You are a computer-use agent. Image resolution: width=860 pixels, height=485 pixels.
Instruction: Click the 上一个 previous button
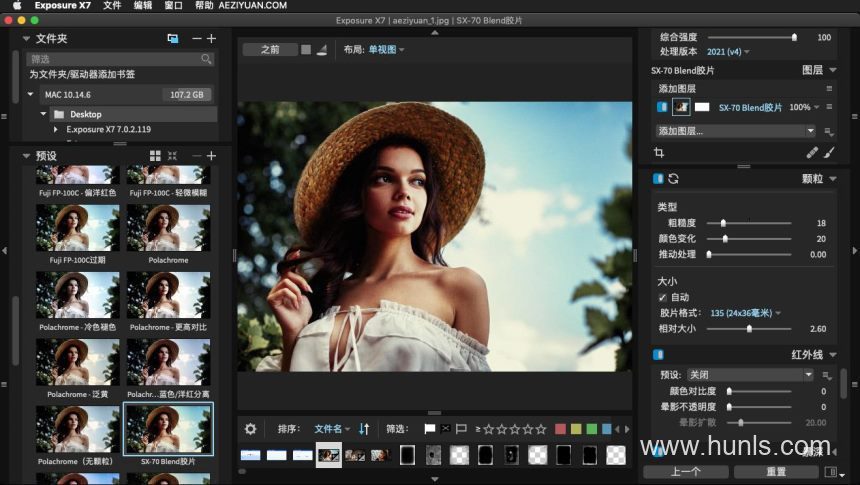pyautogui.click(x=686, y=472)
